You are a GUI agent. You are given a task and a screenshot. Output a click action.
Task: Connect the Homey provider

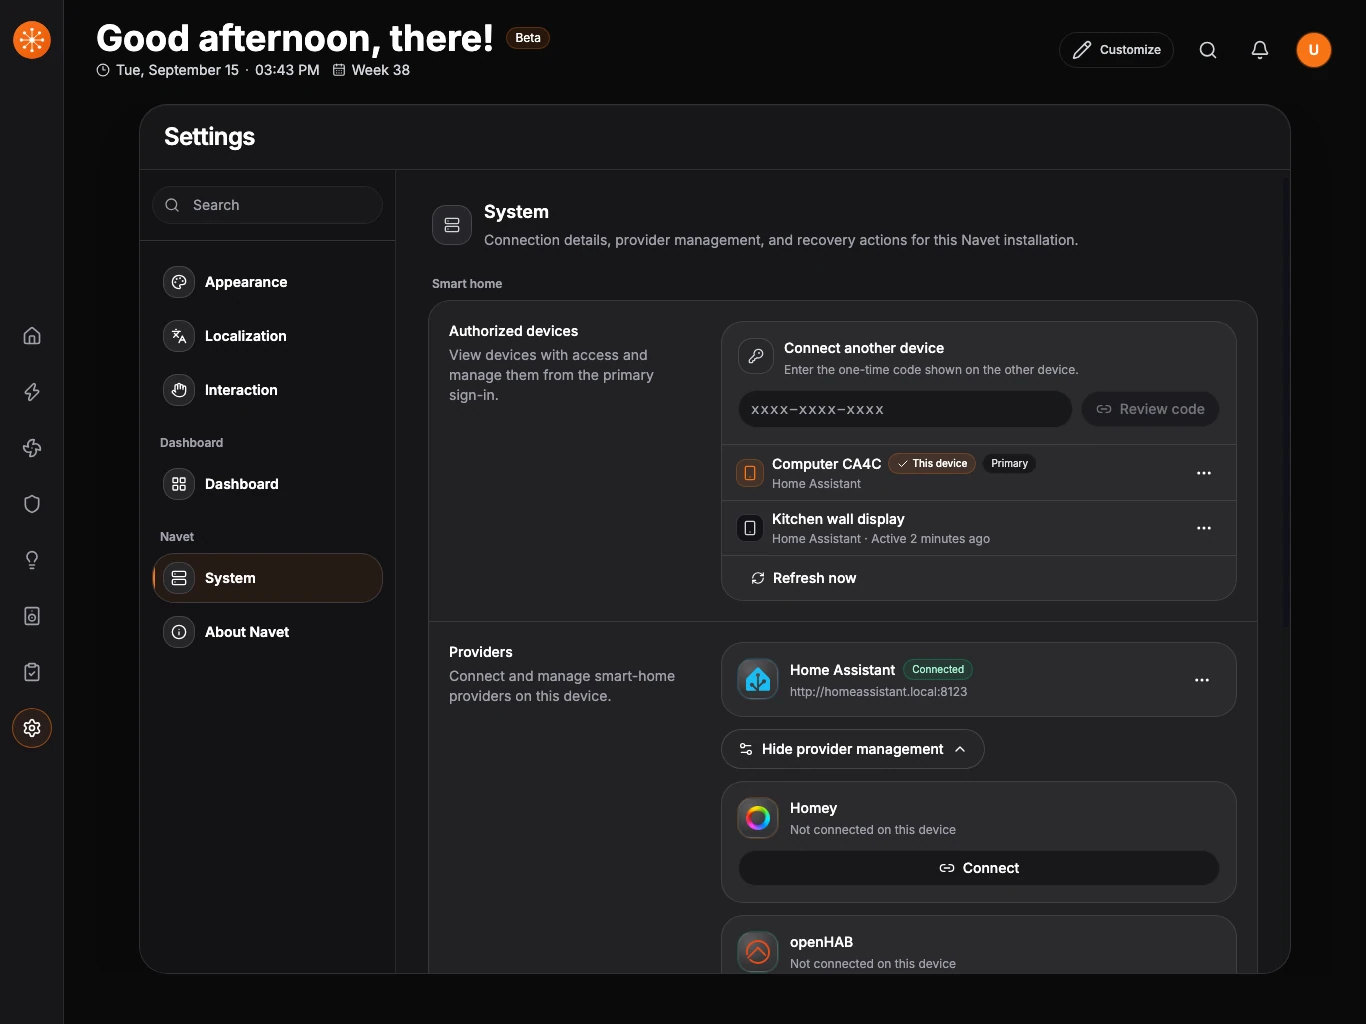tap(979, 868)
